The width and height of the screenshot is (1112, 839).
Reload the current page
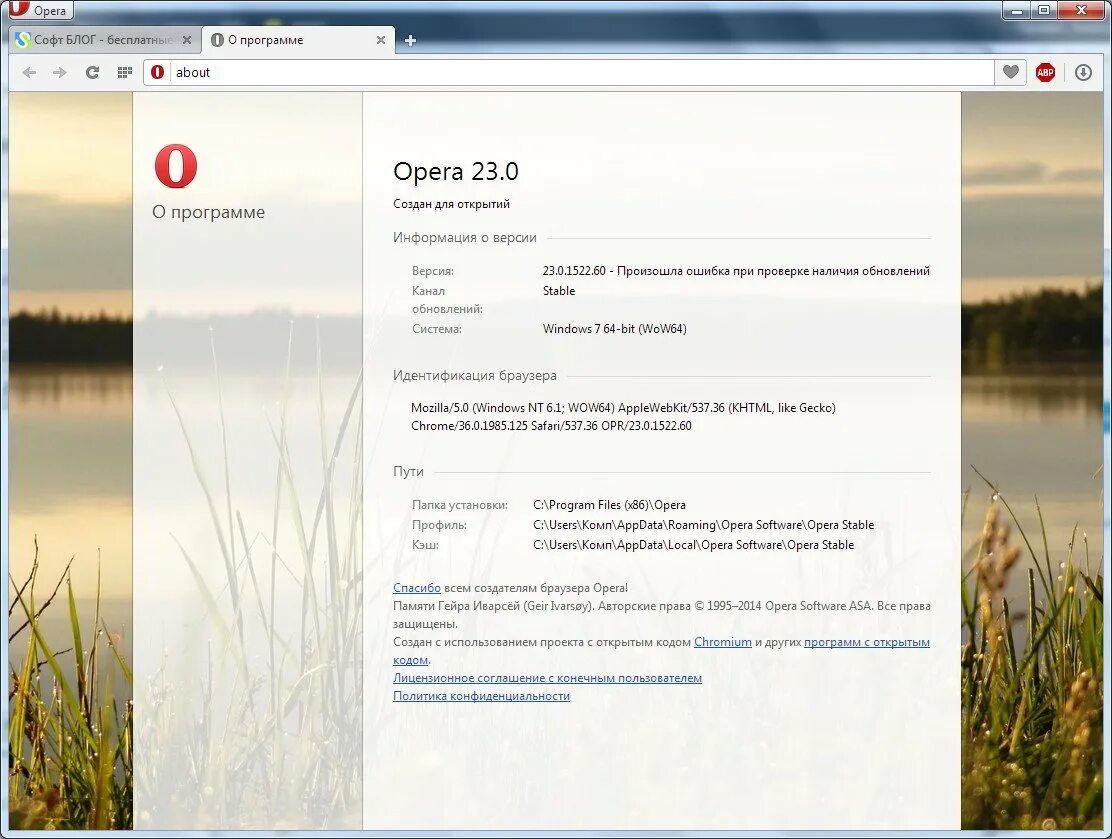[92, 72]
